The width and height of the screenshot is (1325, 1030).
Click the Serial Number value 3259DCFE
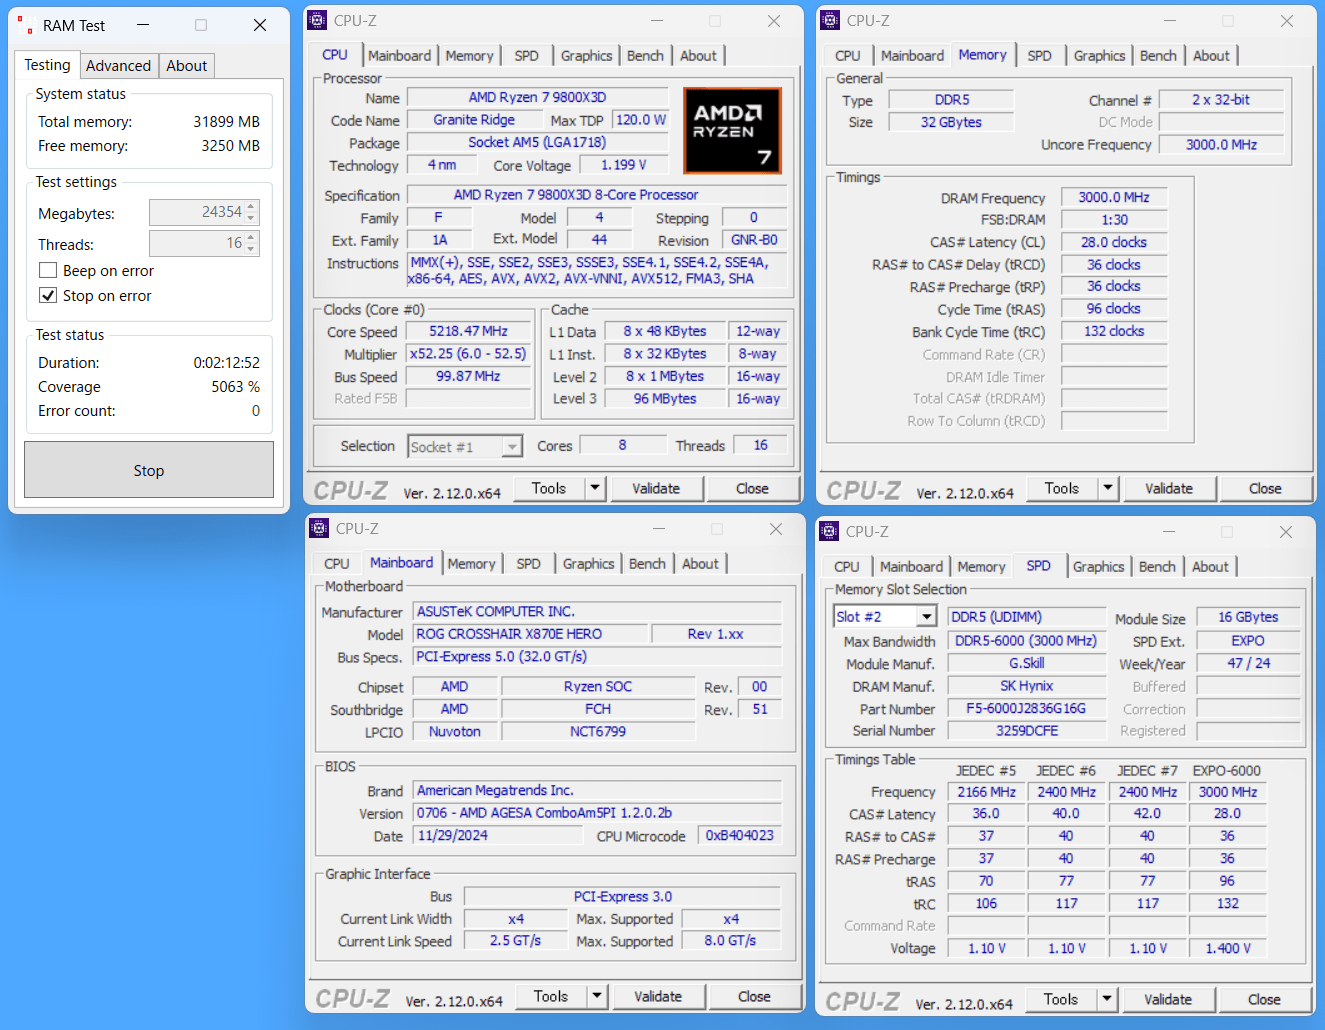point(1026,731)
